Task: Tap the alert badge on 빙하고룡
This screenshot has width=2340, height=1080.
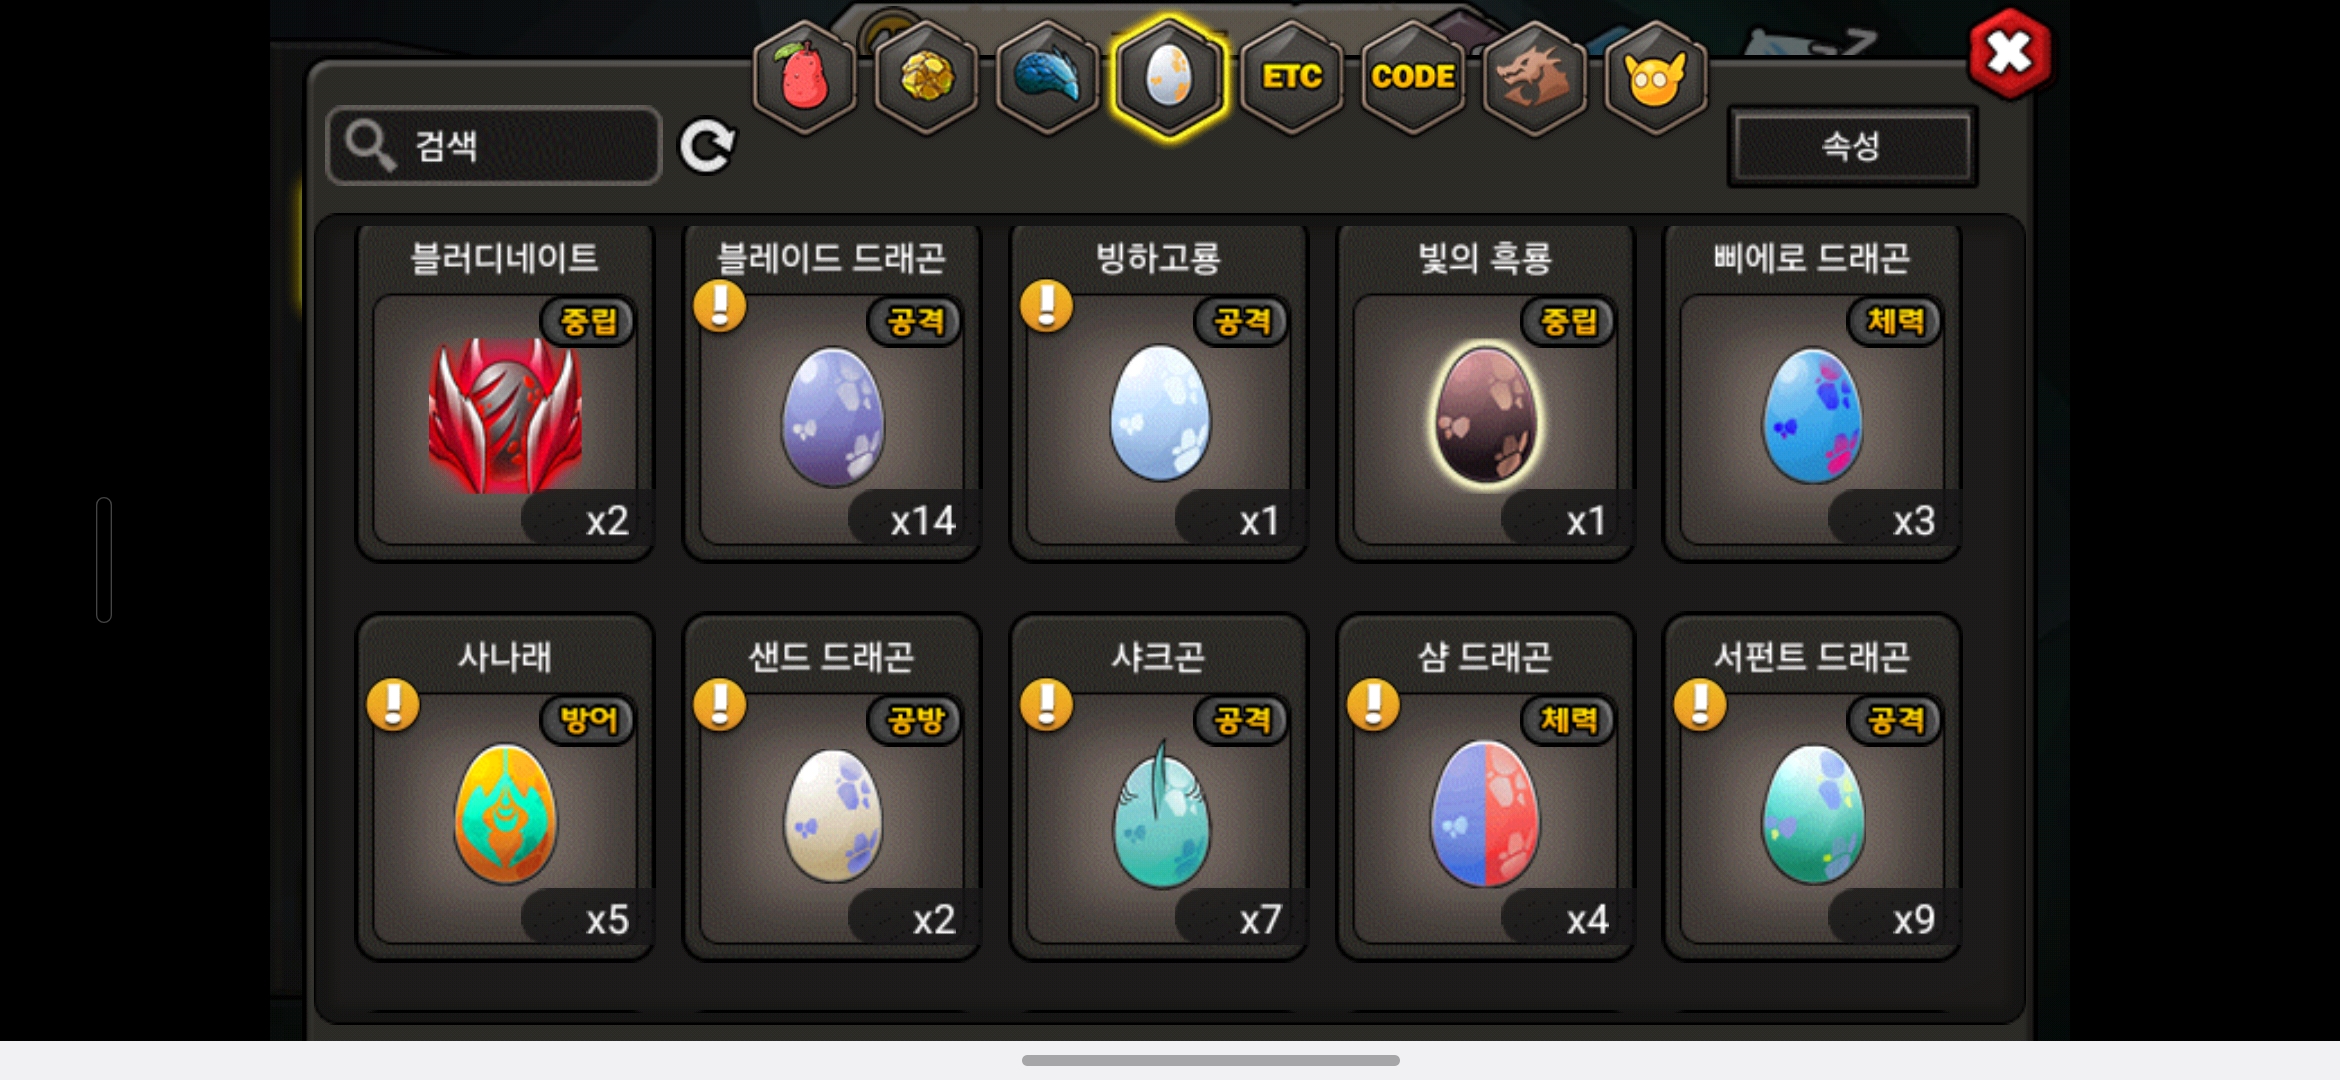Action: [1046, 305]
